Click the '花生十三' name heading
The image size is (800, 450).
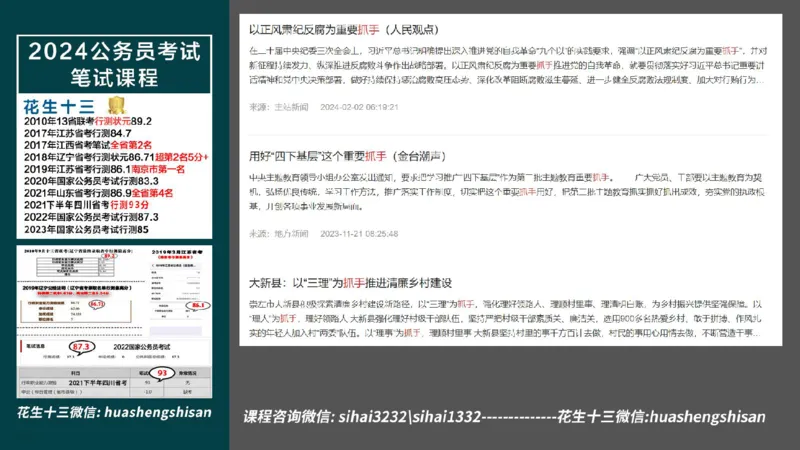[59, 107]
